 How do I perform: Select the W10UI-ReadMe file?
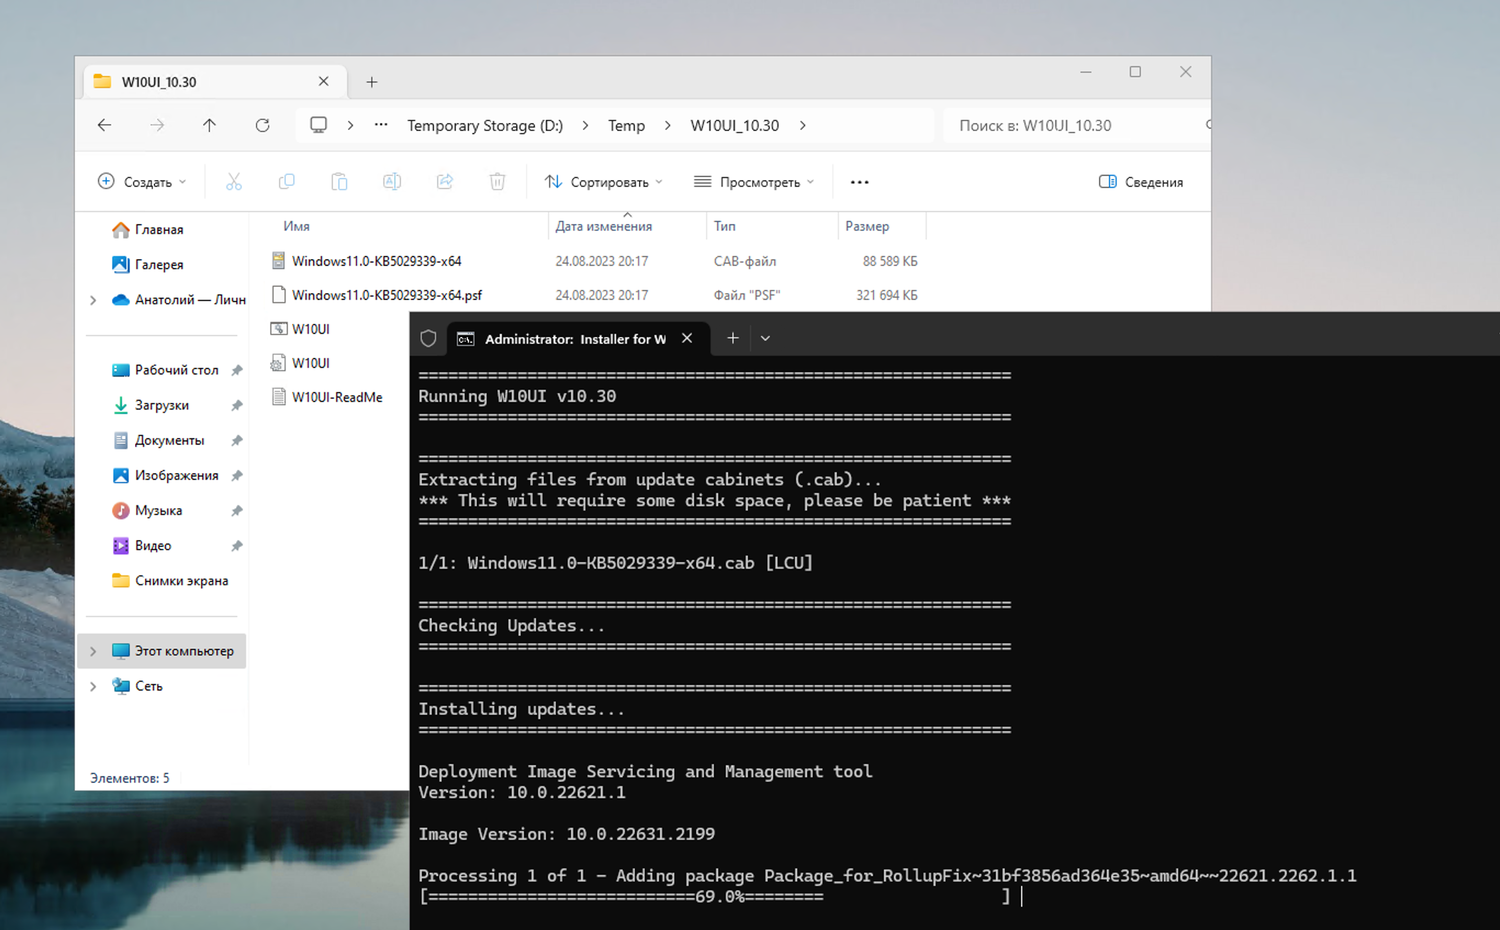[336, 397]
